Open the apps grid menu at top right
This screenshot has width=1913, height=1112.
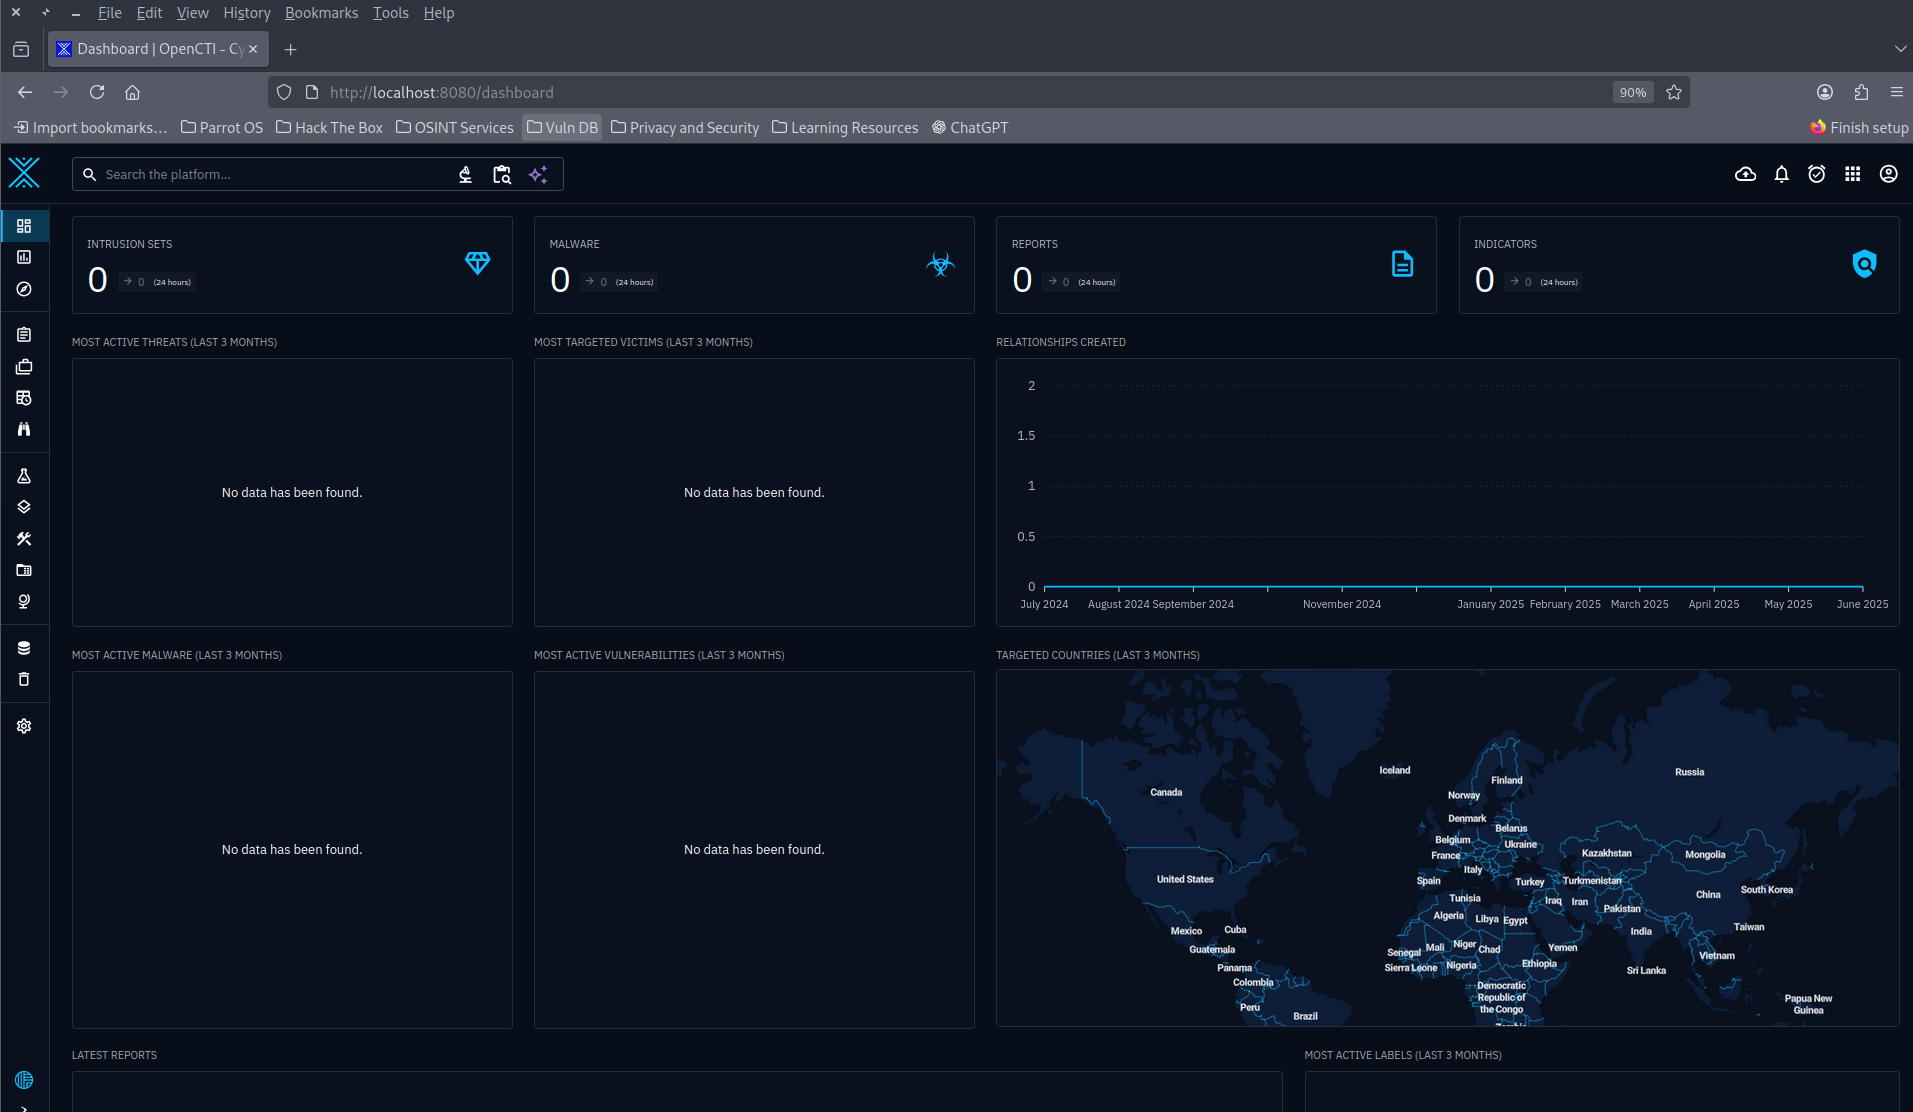(x=1852, y=173)
